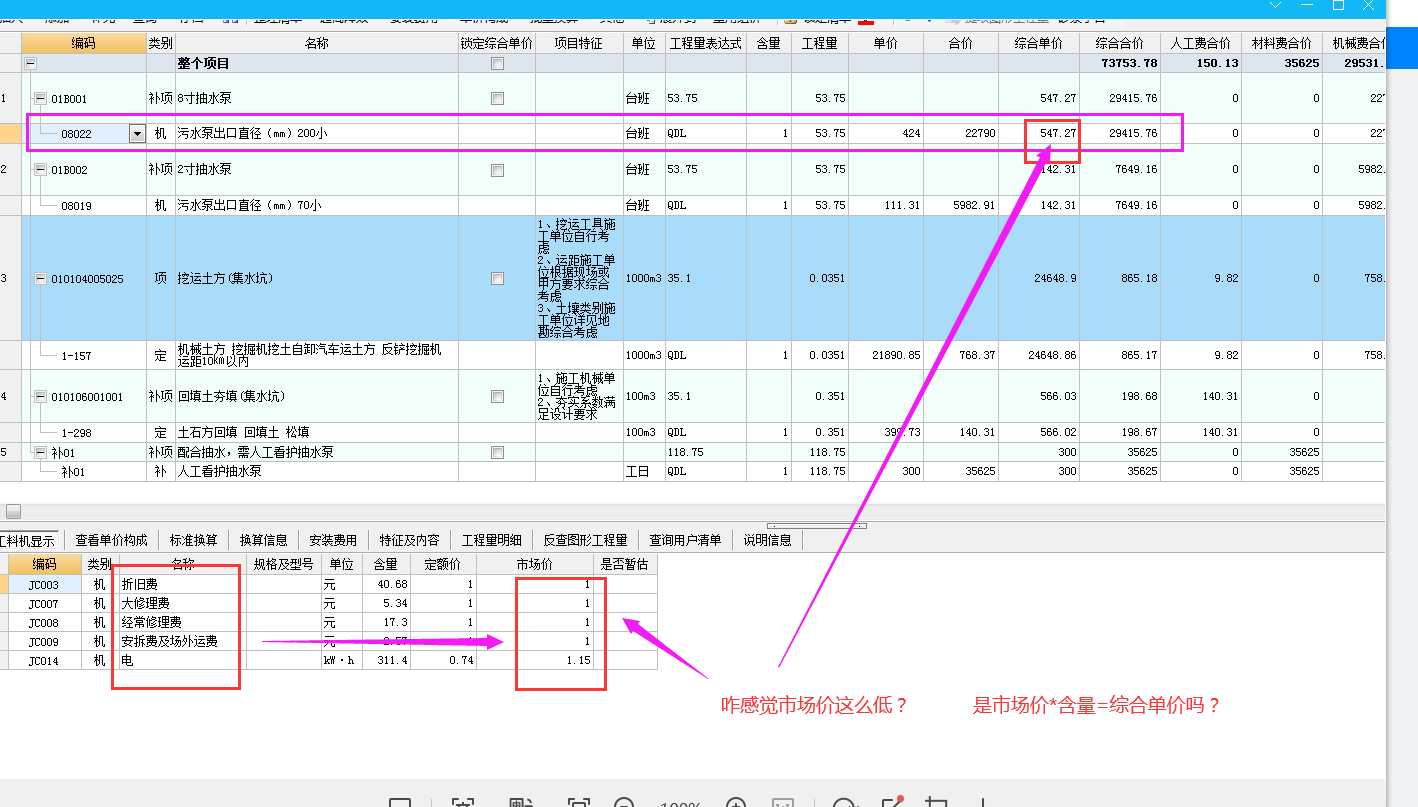Image resolution: width=1418 pixels, height=807 pixels.
Task: Click the 0.74 quota price cell
Action: pyautogui.click(x=443, y=660)
